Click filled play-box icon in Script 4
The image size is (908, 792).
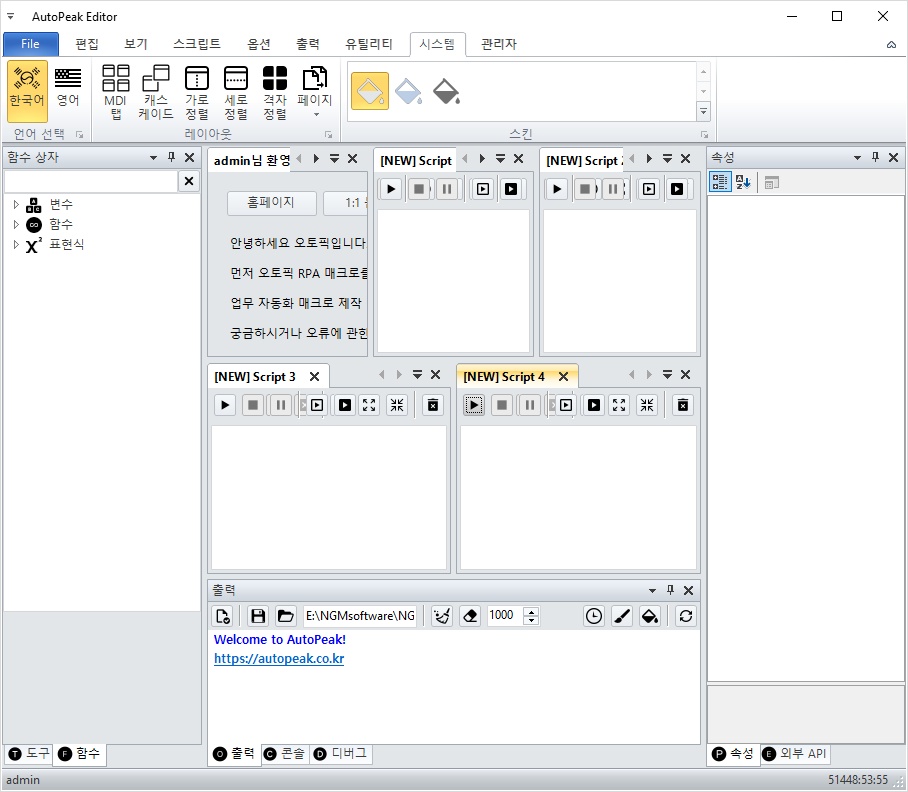pos(594,405)
